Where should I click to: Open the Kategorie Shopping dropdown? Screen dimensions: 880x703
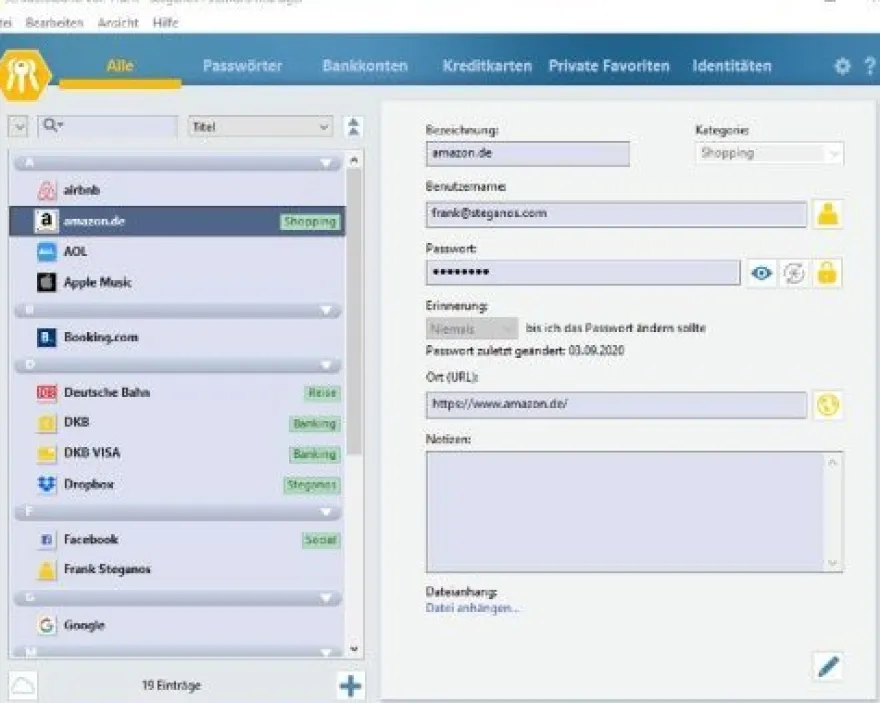[x=769, y=153]
